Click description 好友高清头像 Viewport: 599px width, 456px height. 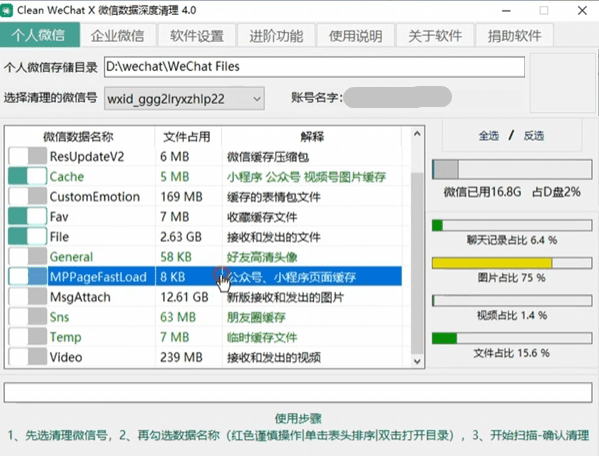(x=262, y=257)
